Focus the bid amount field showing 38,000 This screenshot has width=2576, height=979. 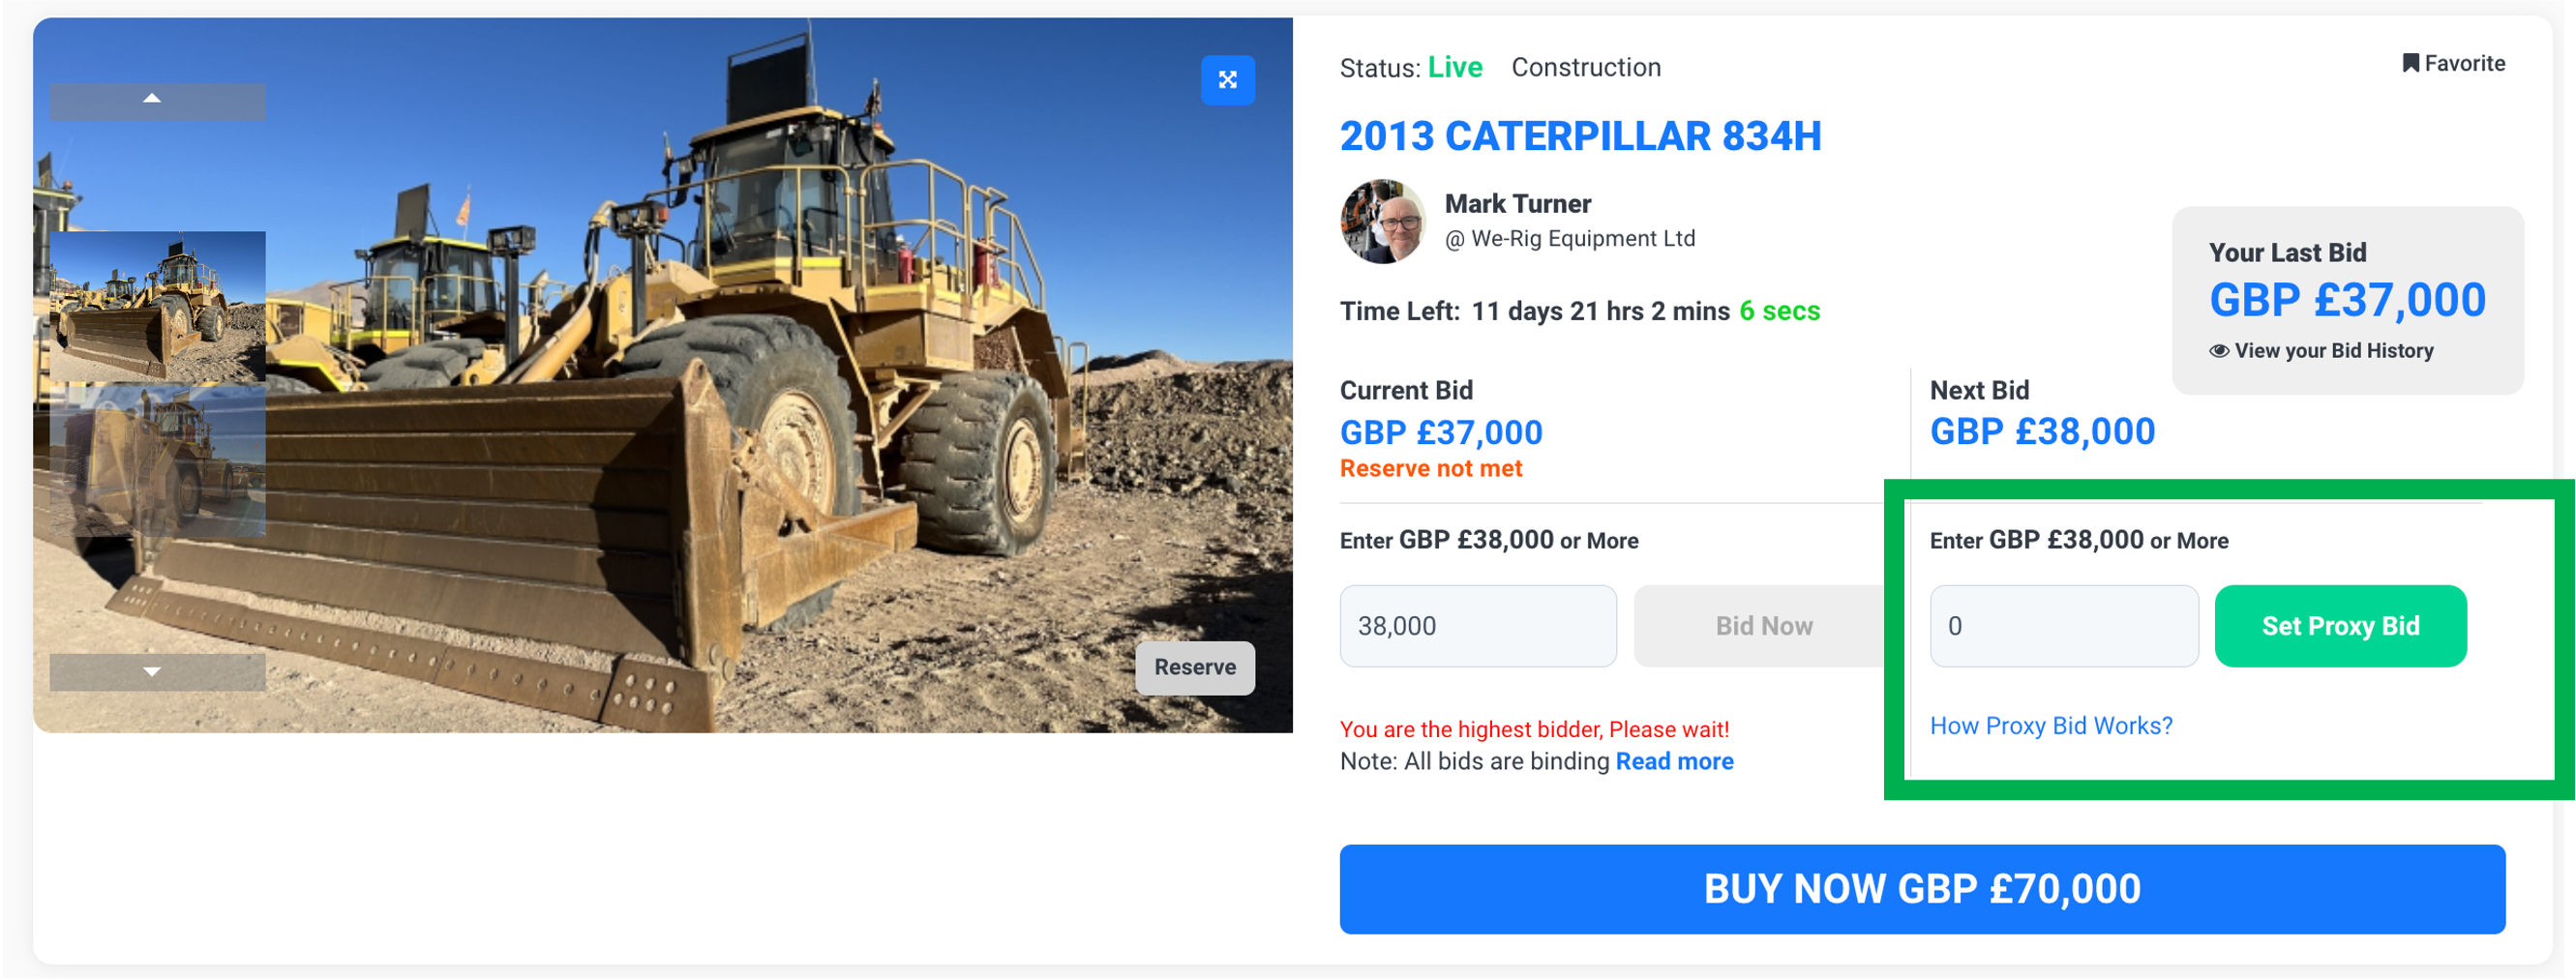[x=1477, y=626]
